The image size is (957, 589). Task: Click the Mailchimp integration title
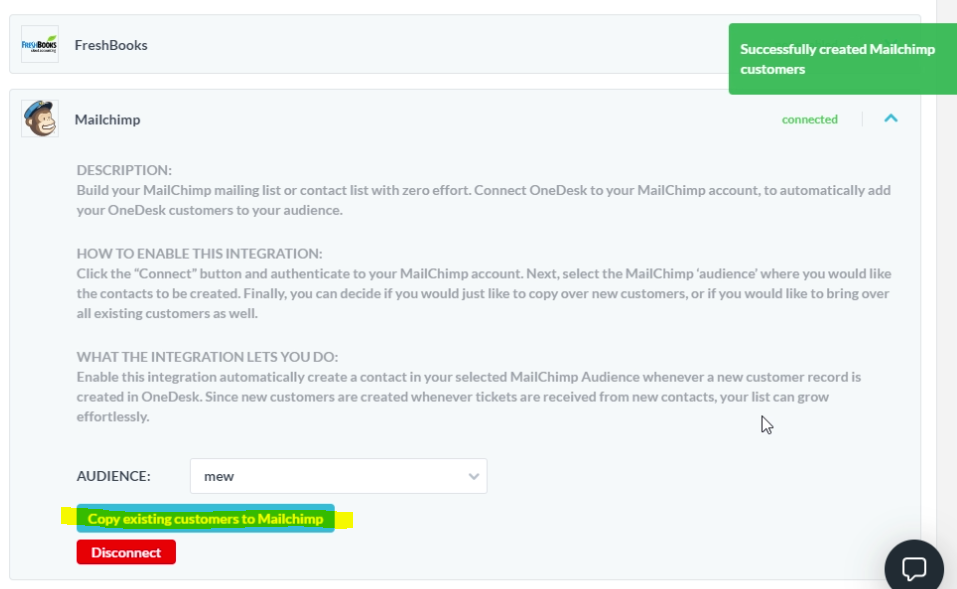point(107,119)
